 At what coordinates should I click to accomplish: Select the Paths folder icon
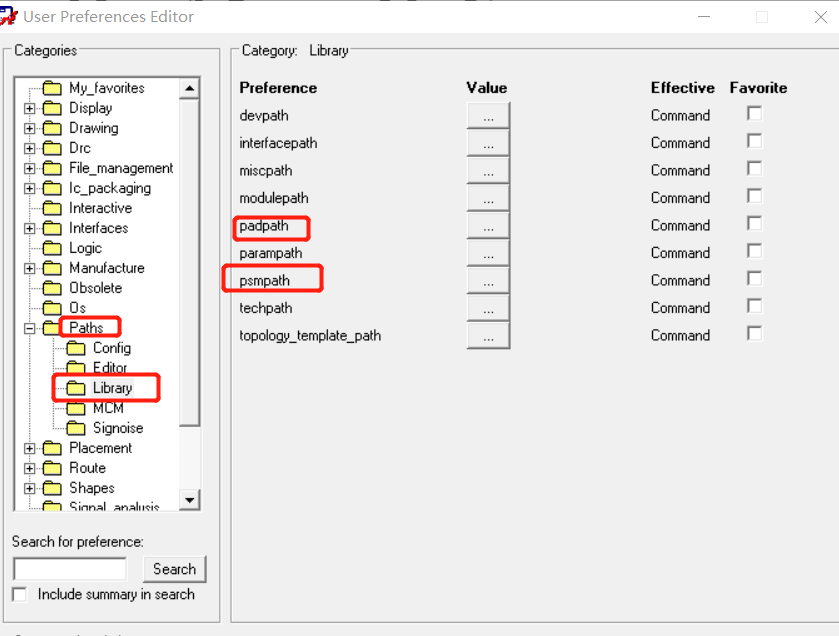(52, 328)
